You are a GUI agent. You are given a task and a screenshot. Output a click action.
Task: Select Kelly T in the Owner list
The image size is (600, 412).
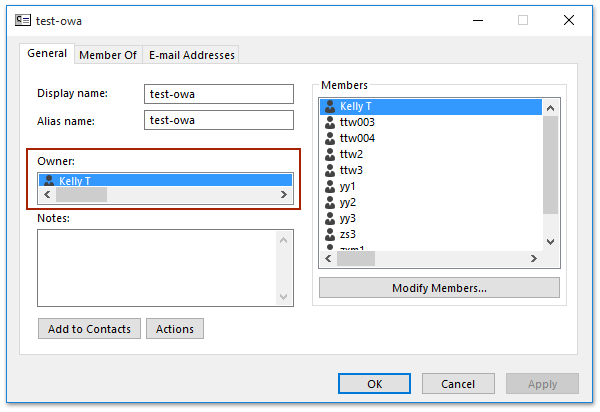[165, 180]
